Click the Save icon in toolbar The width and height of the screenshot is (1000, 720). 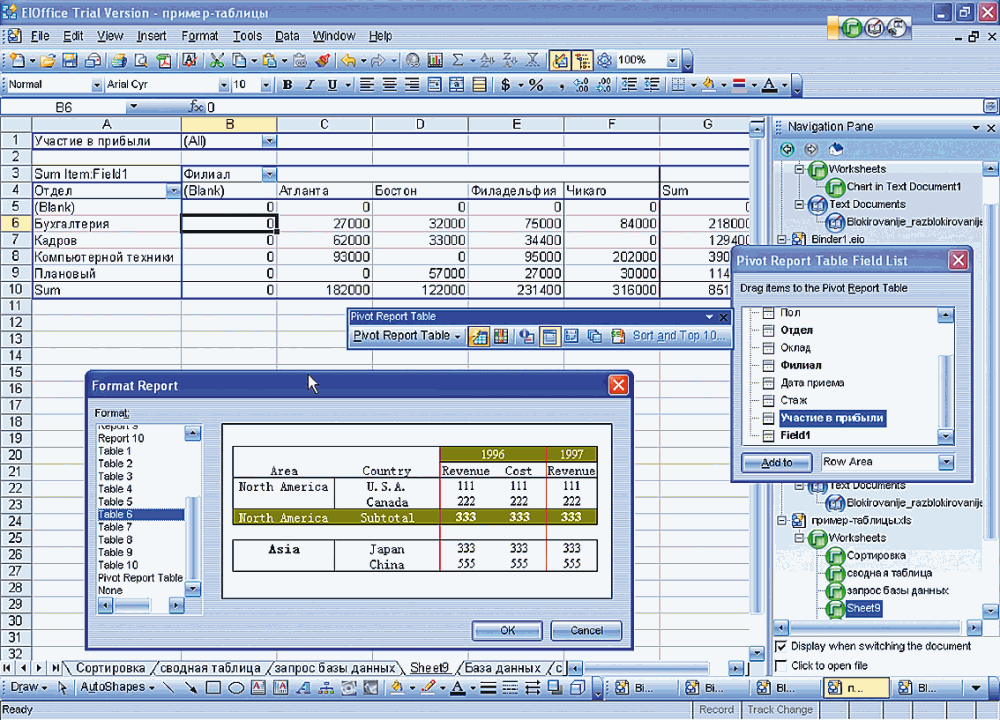coord(71,60)
